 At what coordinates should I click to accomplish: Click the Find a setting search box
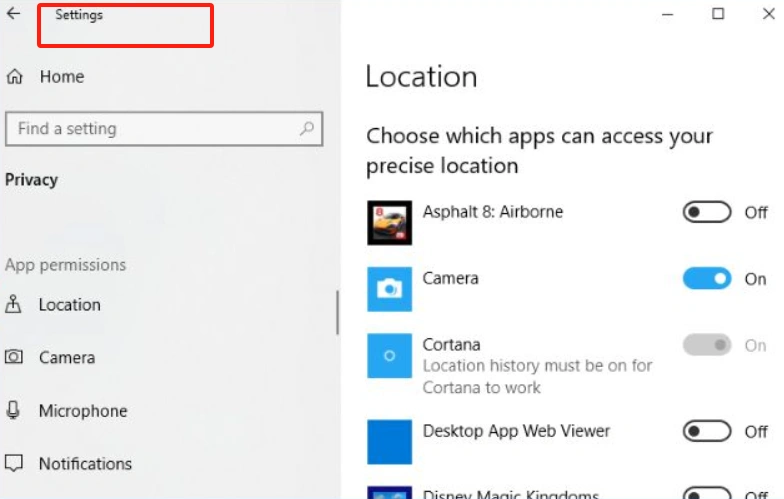point(150,129)
